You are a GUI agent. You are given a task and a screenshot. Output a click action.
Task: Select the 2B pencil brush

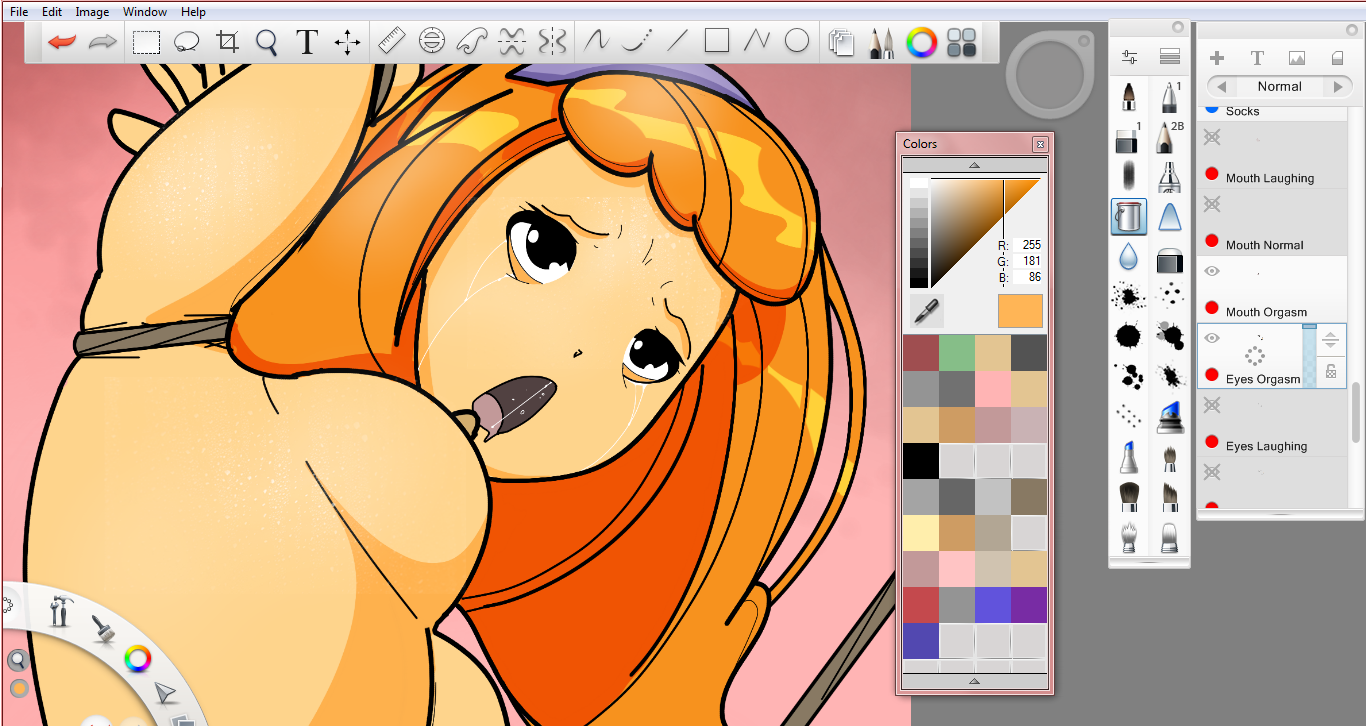[x=1168, y=137]
